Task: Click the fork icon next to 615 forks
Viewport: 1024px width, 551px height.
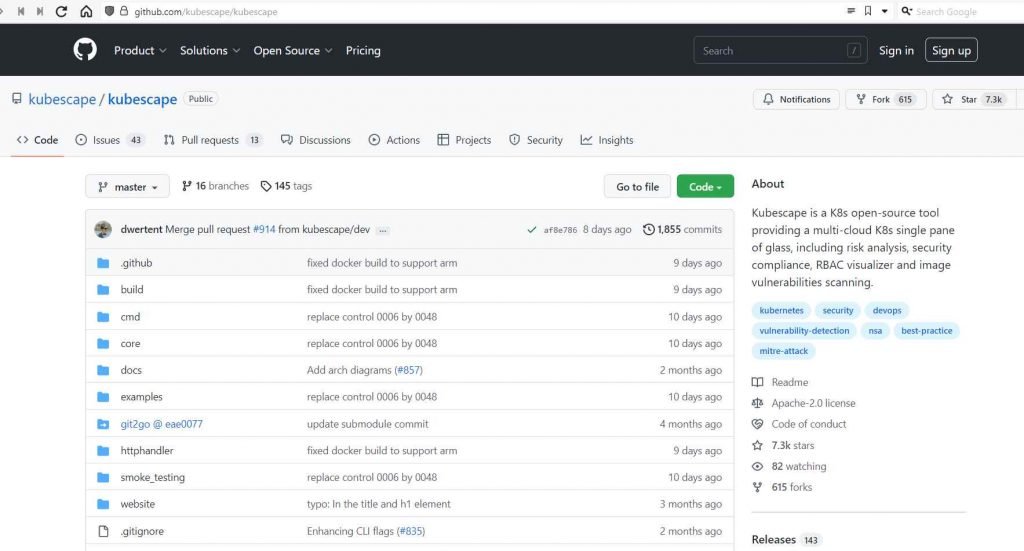Action: tap(758, 487)
